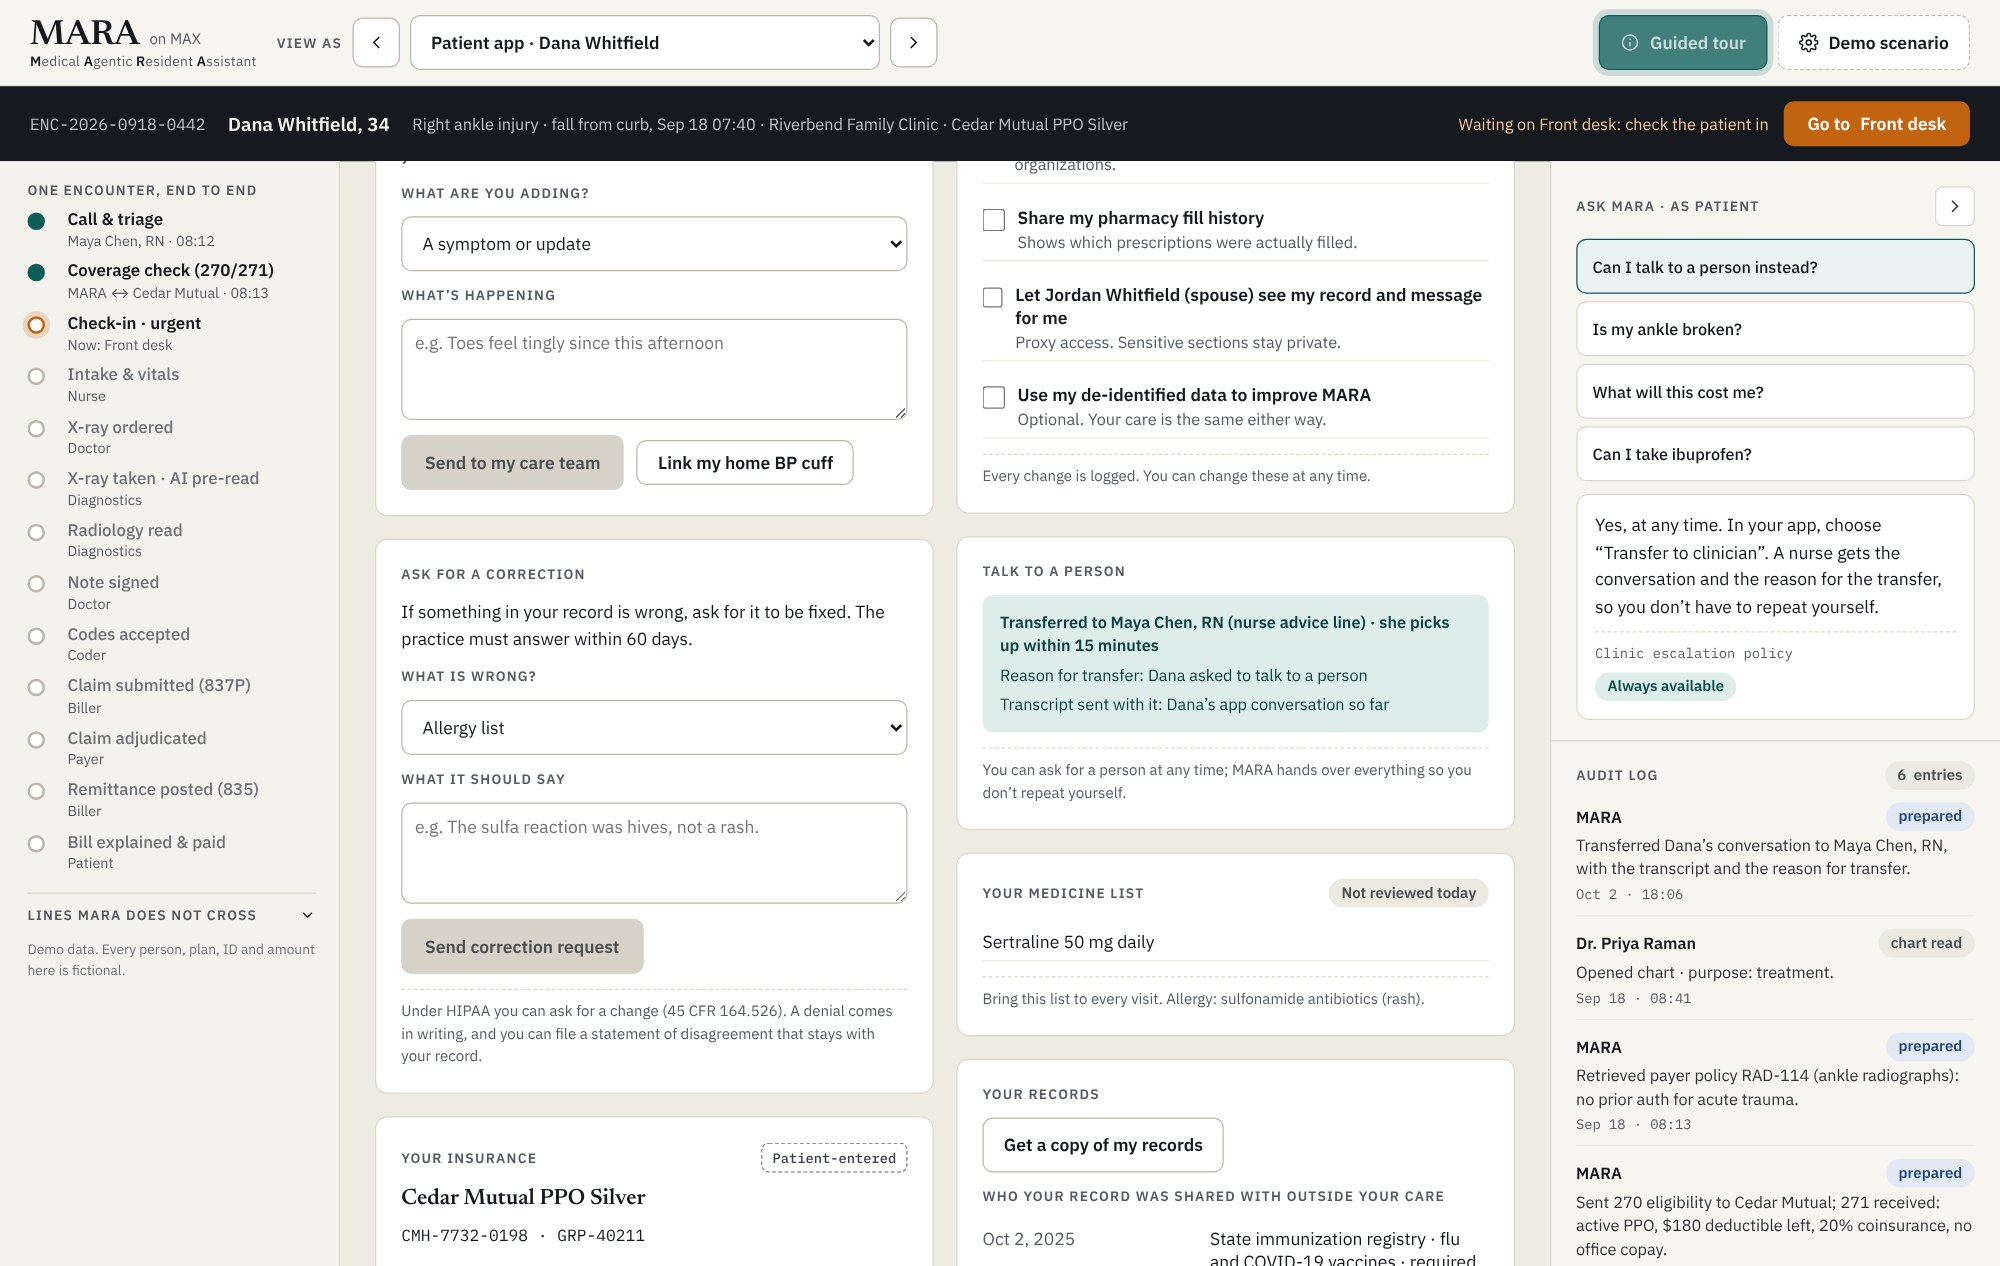Select 'Can I talk to a person instead?'
2000x1266 pixels.
click(1775, 267)
